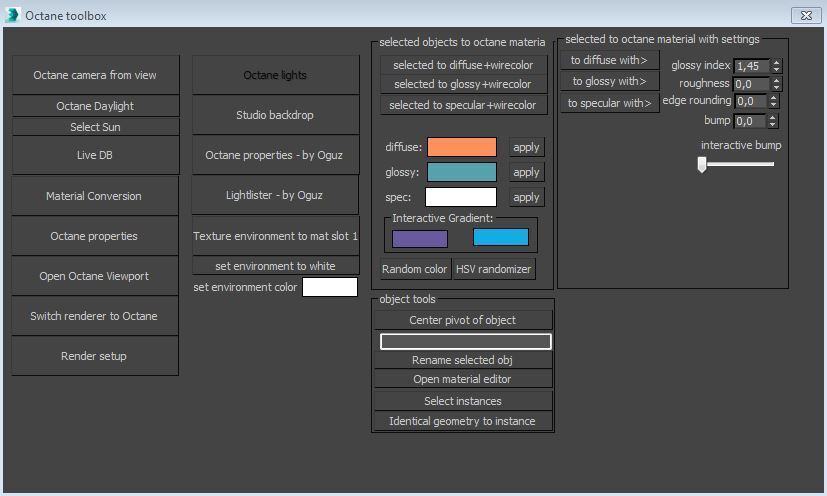Click the interactive bump slider handle
Screen dimensions: 827x496
click(x=702, y=164)
